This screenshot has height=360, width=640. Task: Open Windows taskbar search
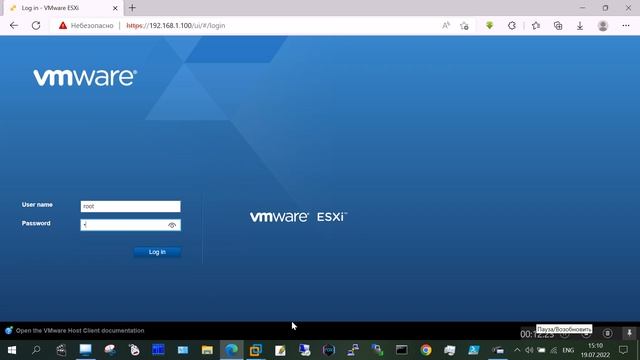36,350
